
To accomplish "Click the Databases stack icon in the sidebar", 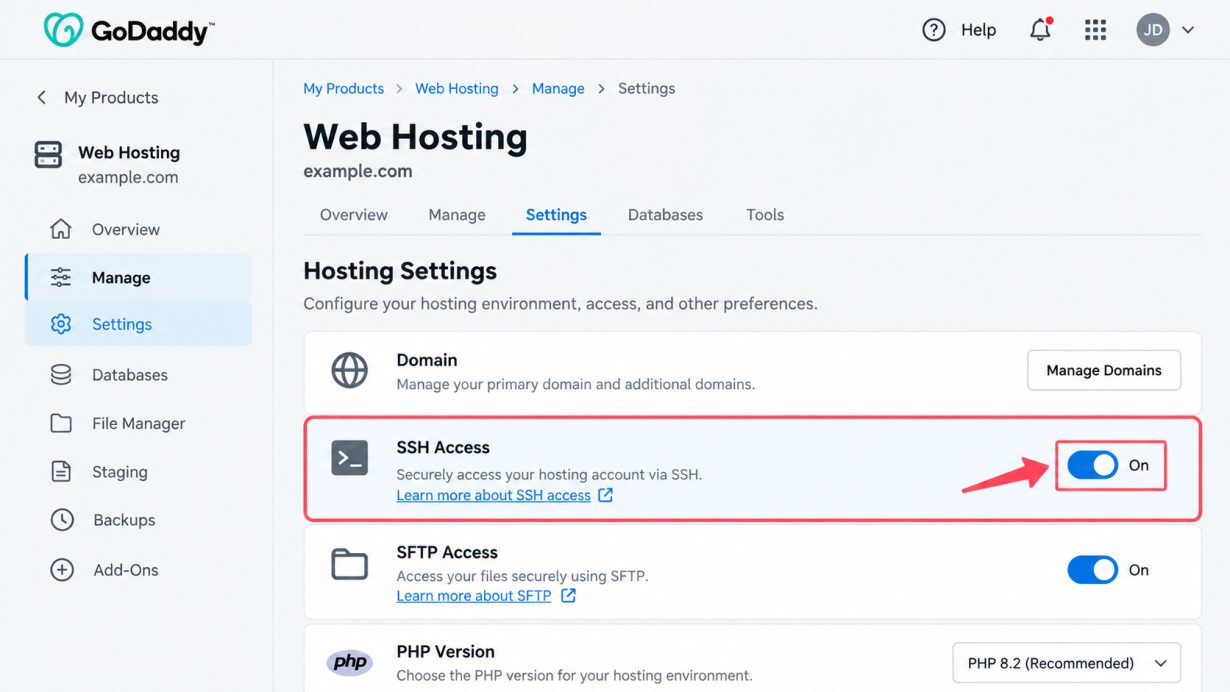I will (61, 375).
